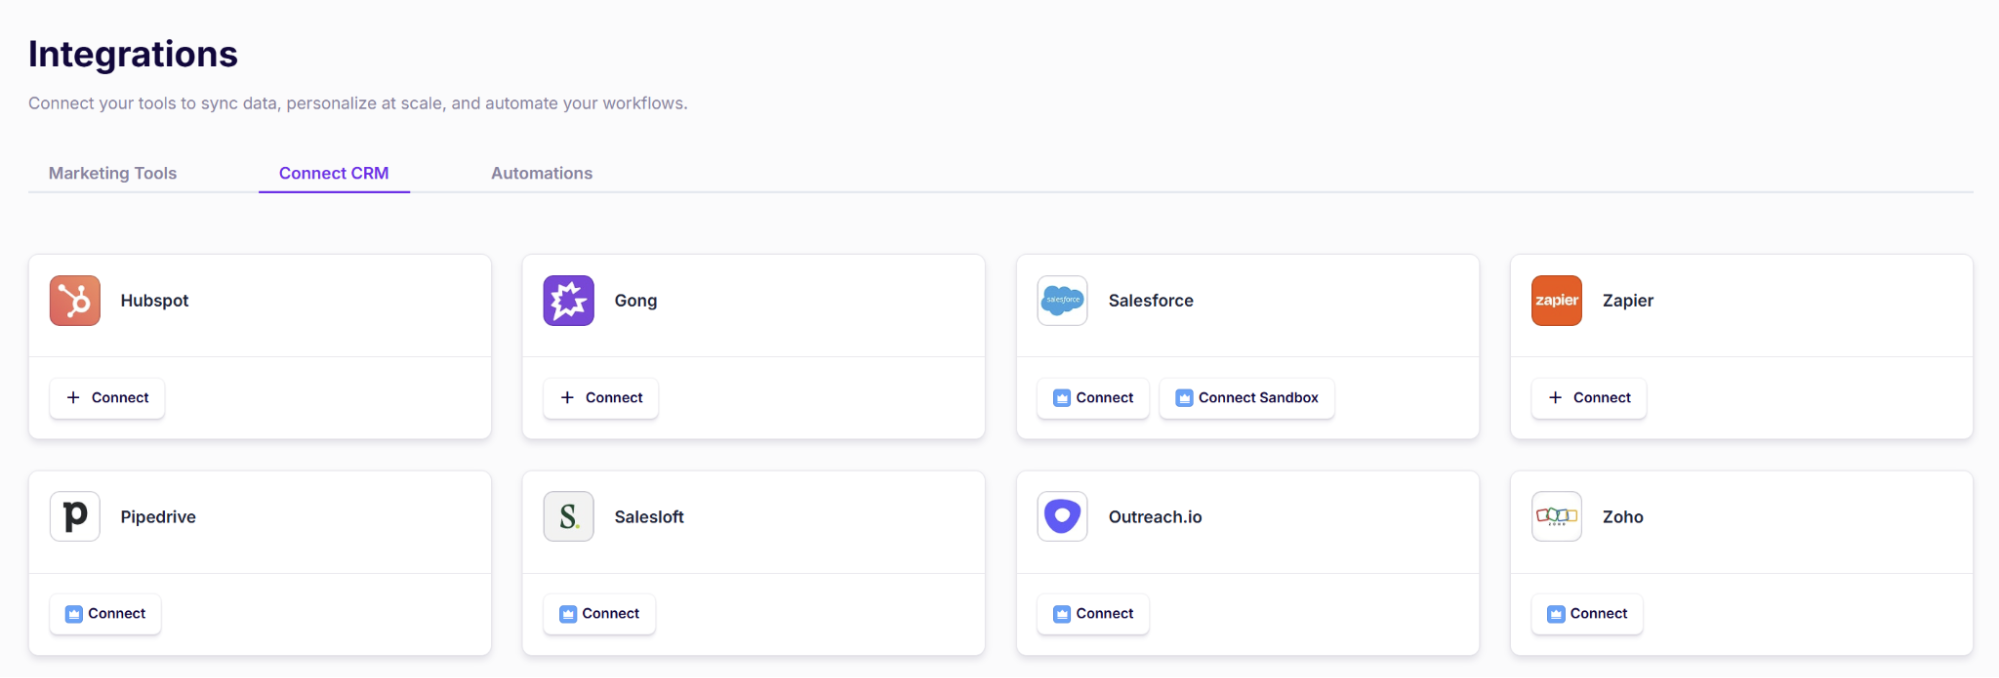This screenshot has width=1999, height=678.
Task: Click the Zoho card title text
Action: point(1623,517)
